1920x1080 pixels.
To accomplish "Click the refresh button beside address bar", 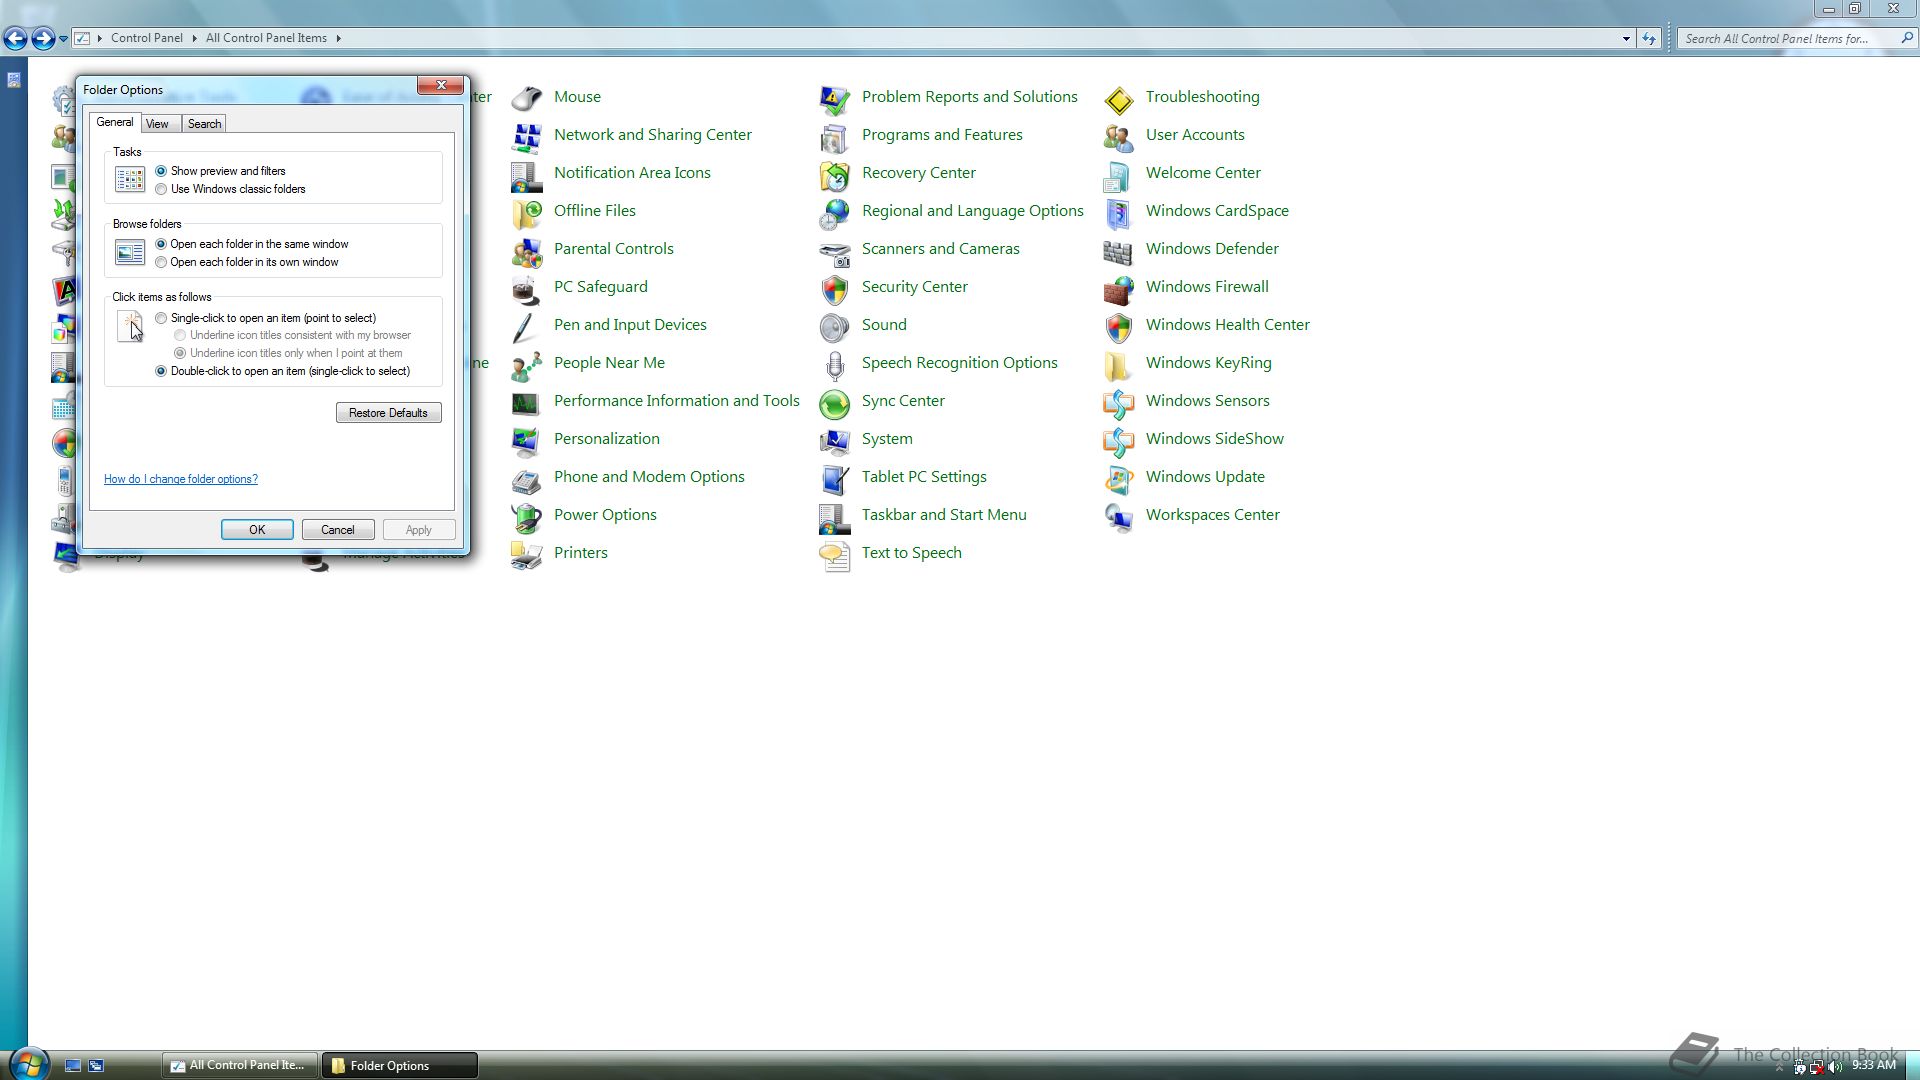I will click(1649, 39).
